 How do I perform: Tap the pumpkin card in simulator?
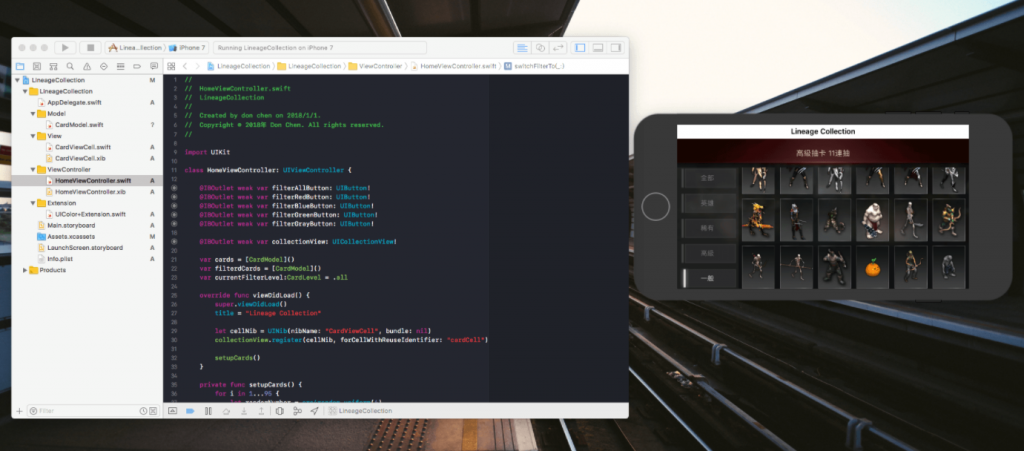872,267
